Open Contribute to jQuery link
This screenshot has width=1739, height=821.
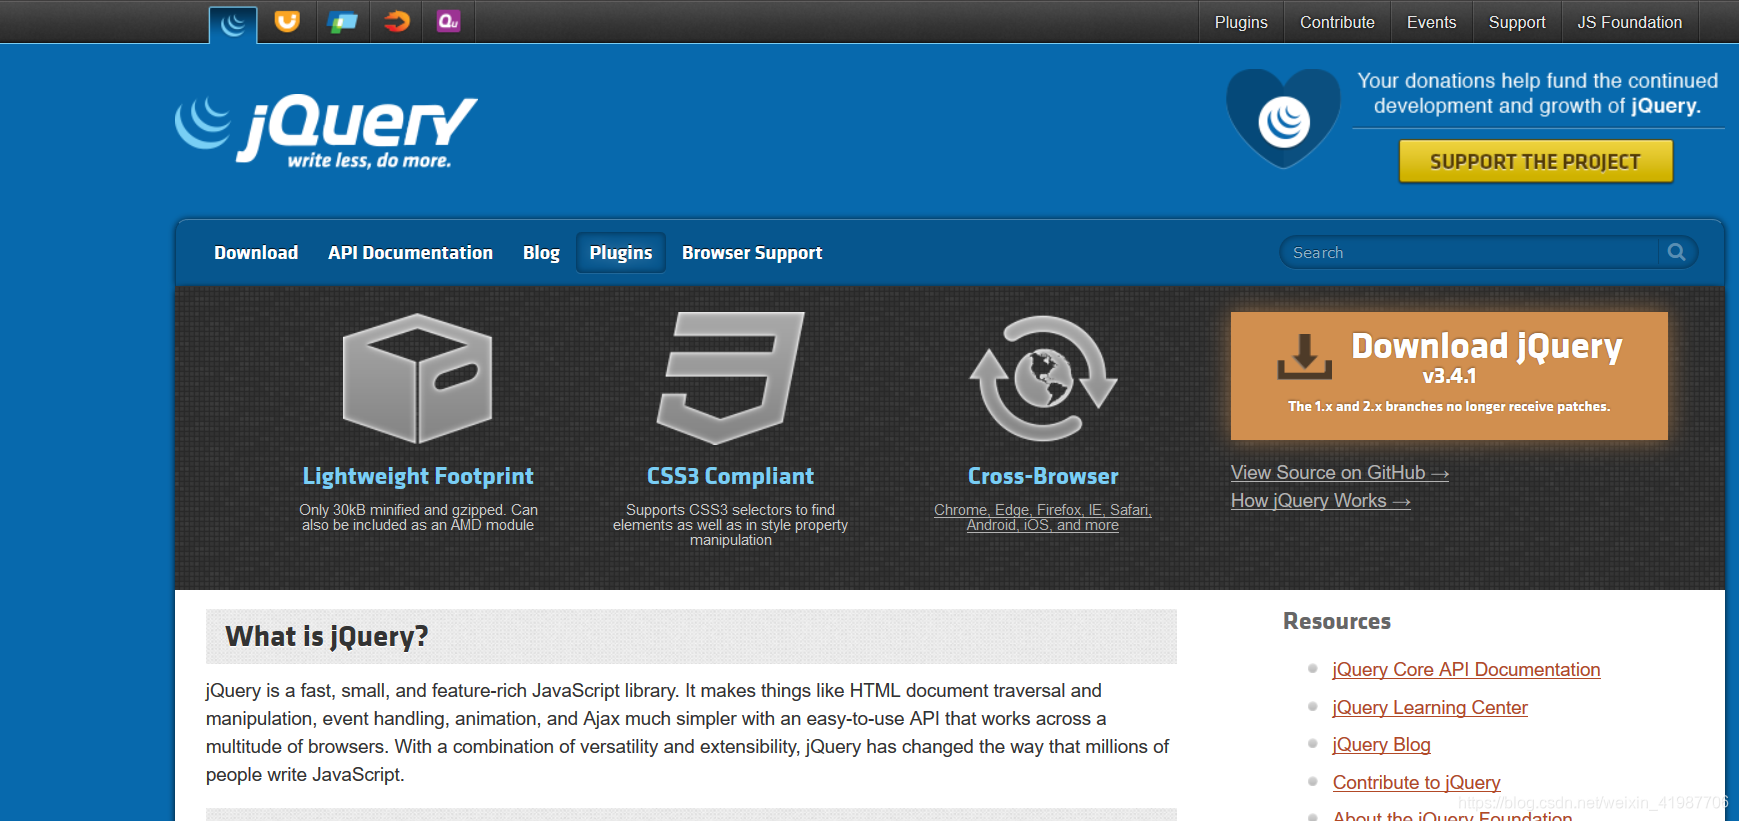(1416, 783)
